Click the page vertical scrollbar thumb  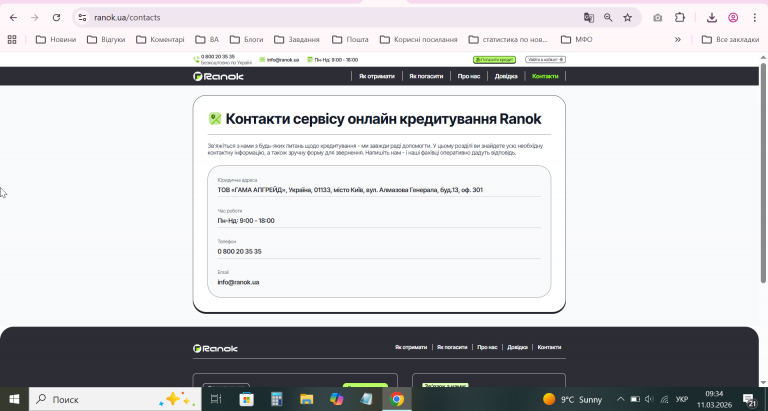(x=763, y=172)
